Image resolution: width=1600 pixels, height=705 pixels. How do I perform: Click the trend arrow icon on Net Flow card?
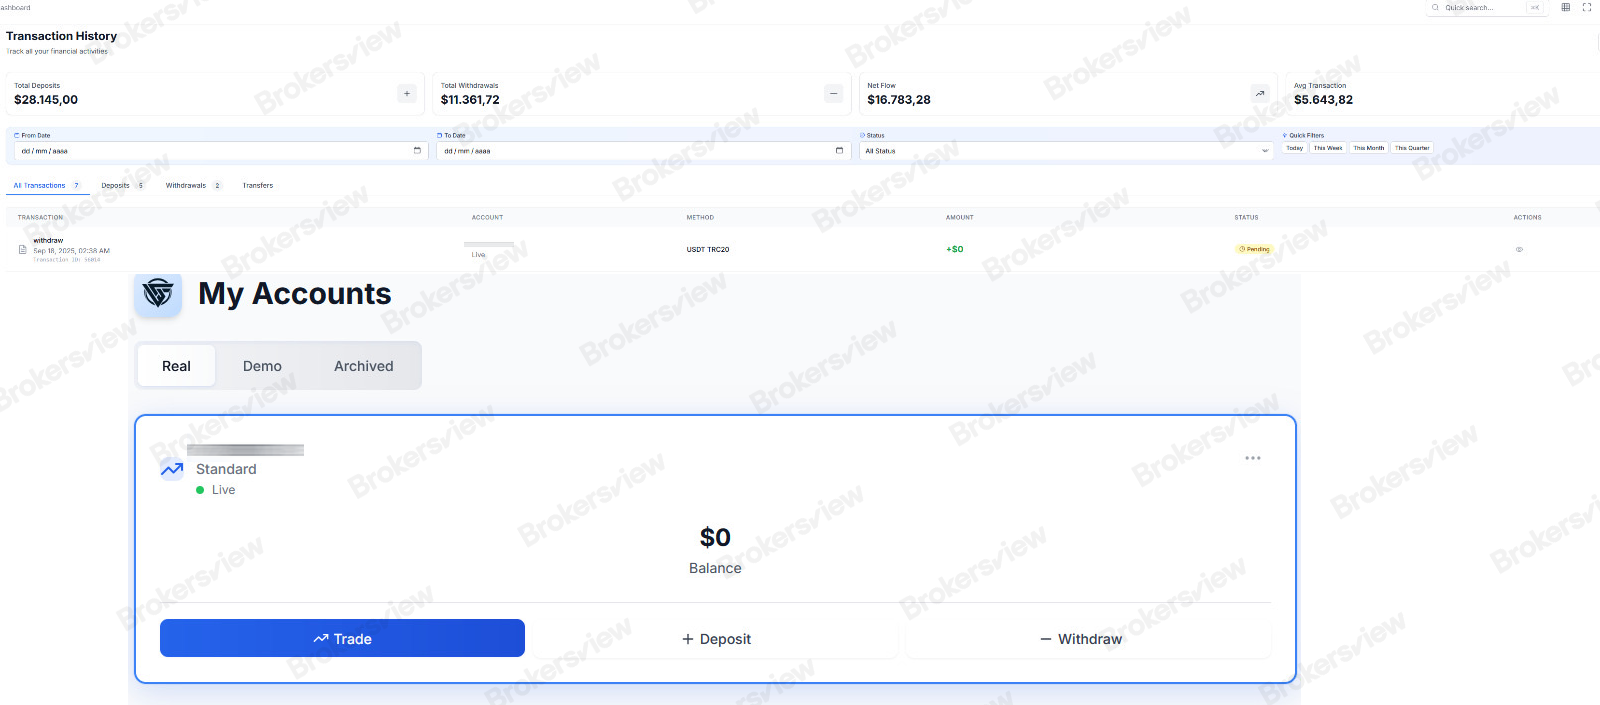pyautogui.click(x=1260, y=93)
